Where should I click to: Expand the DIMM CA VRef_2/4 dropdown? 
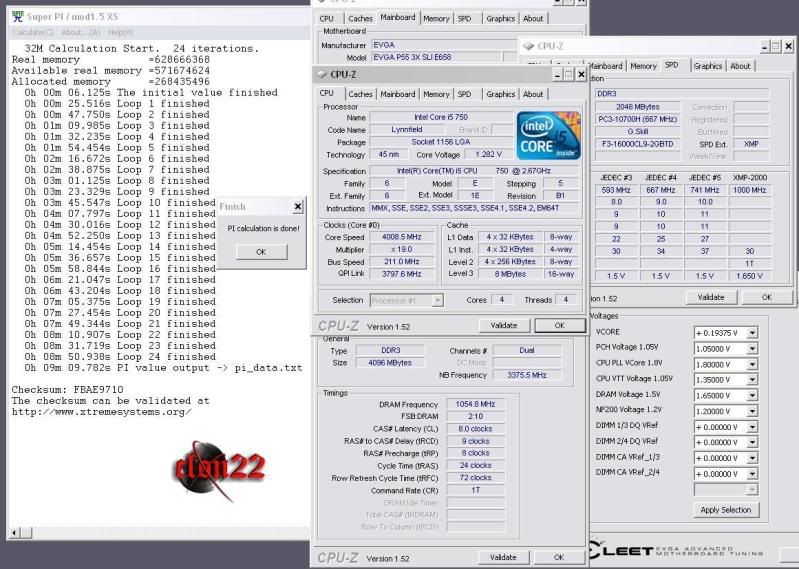(x=752, y=474)
